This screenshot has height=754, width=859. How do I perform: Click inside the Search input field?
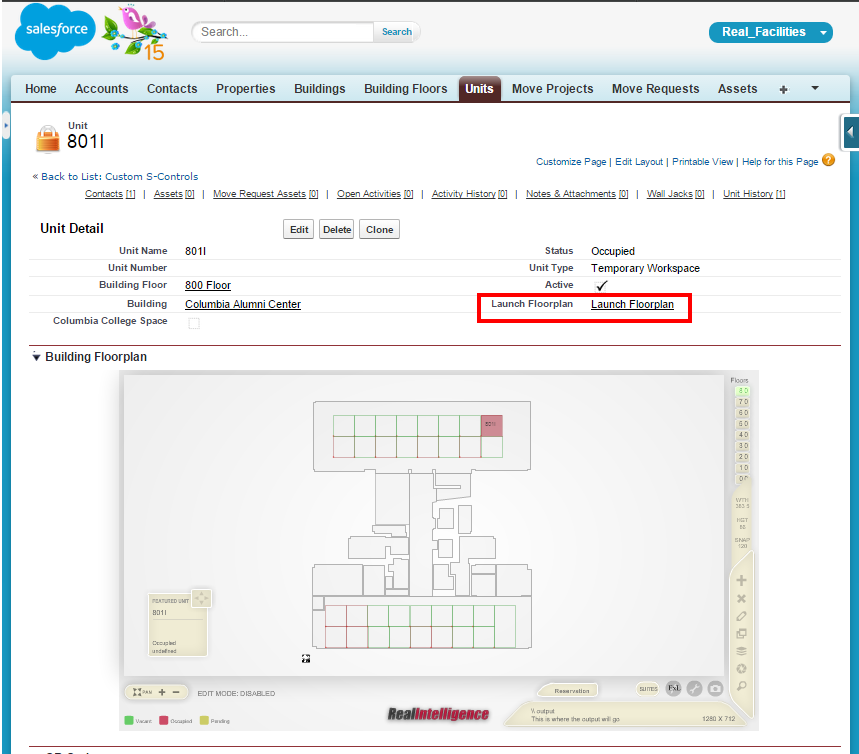(283, 32)
